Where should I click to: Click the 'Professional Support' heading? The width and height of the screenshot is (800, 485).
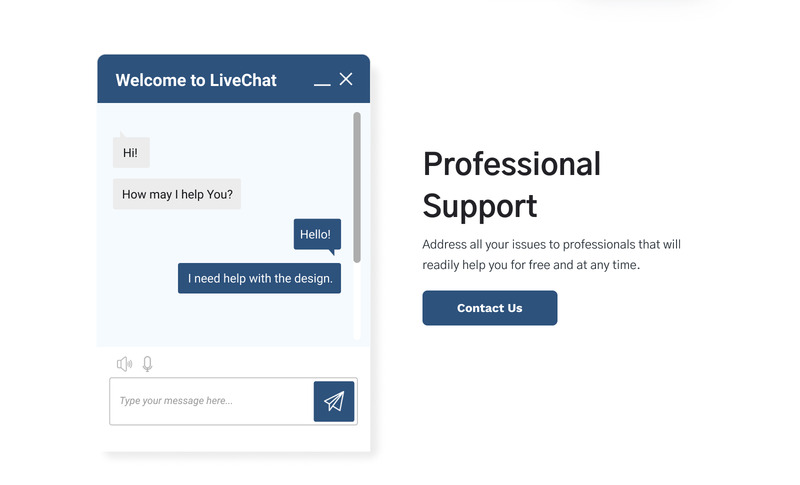(511, 184)
